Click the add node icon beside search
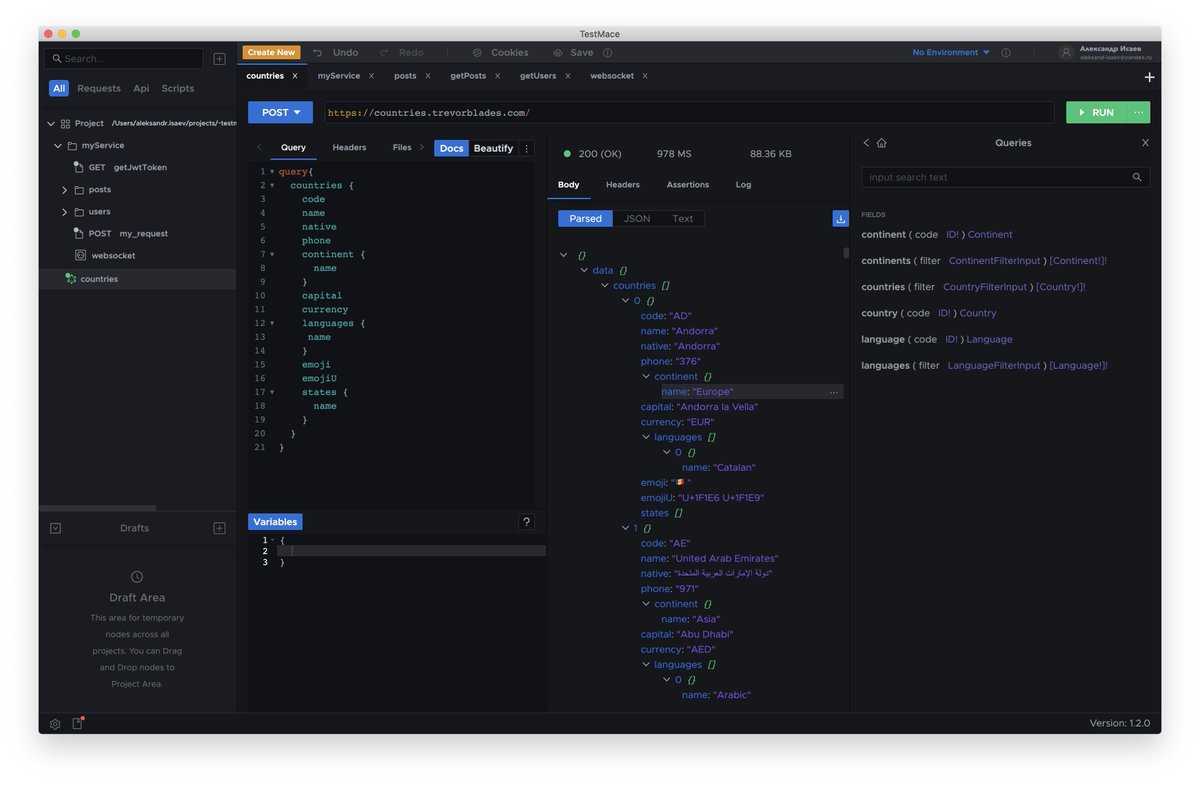Screen dimensions: 1200x785 click(219, 59)
